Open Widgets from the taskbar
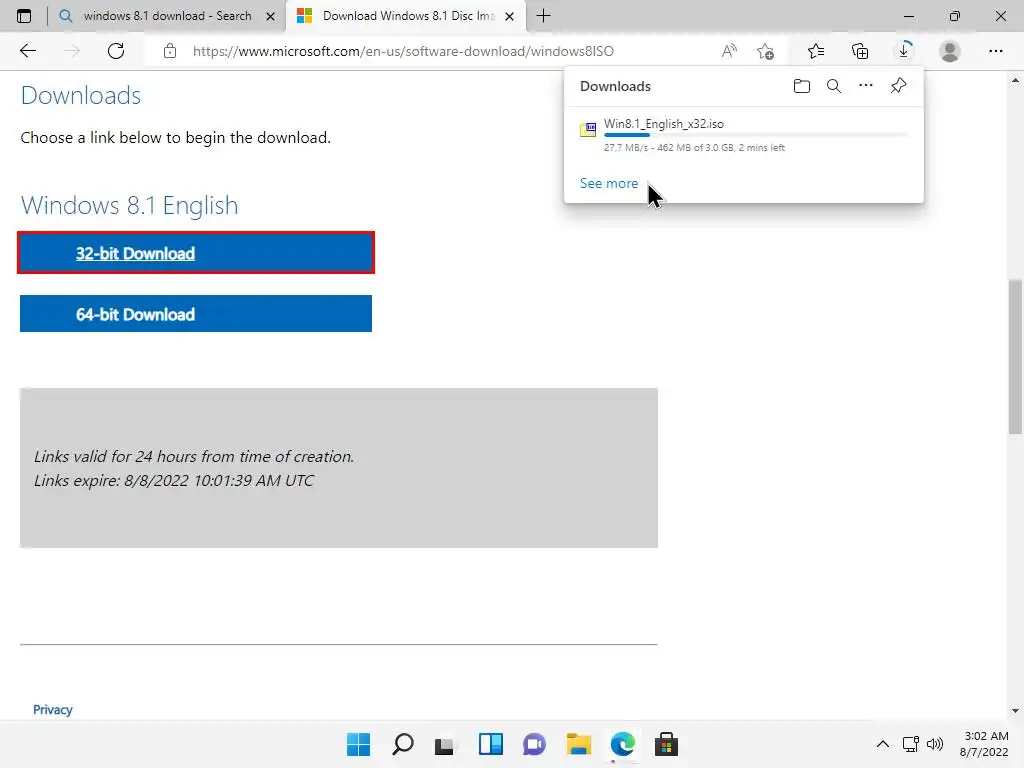Image resolution: width=1024 pixels, height=768 pixels. coord(490,744)
